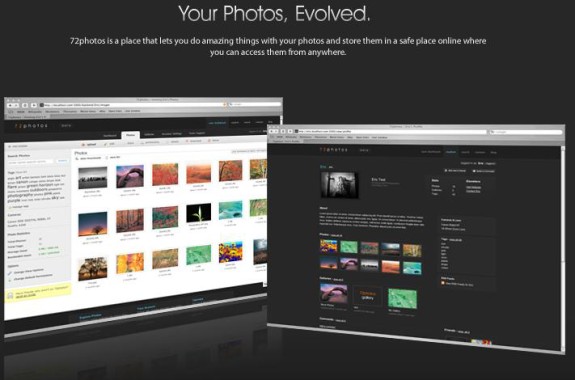Screen dimensions: 575x380
Task: Click the "photographs" tag in tag cloud
Action: (21, 196)
